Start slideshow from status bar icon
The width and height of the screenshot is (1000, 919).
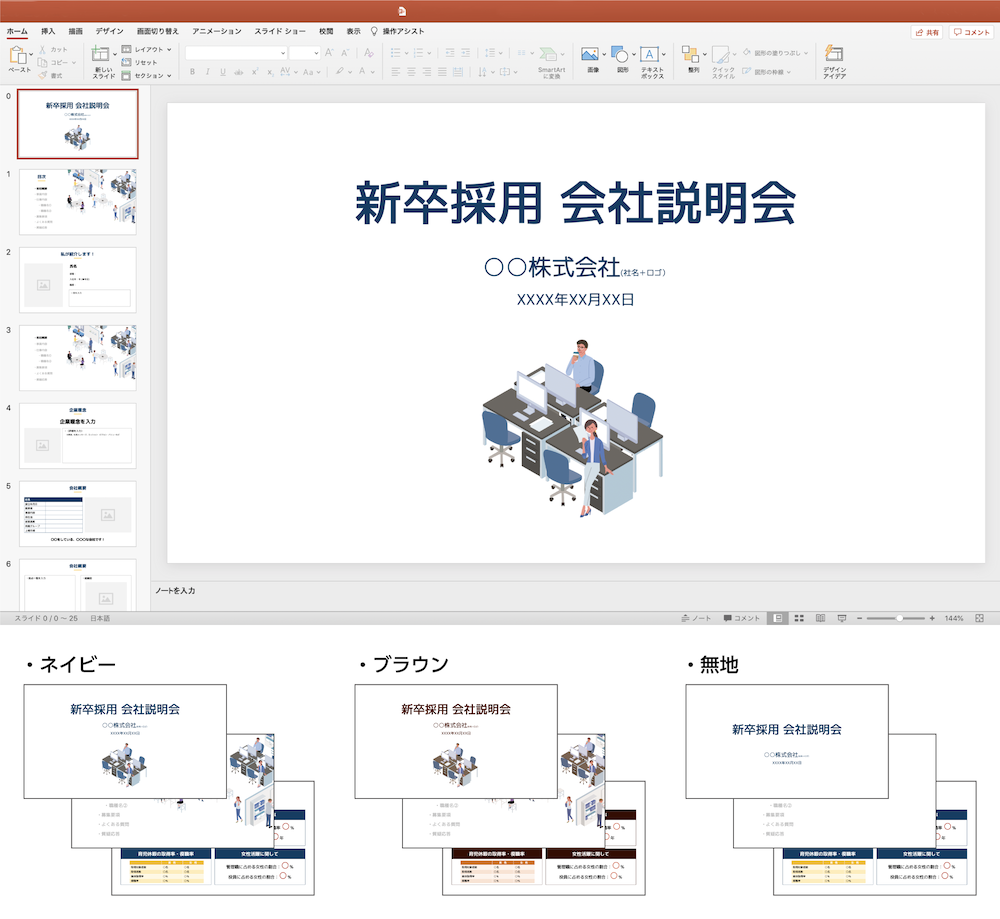[842, 619]
